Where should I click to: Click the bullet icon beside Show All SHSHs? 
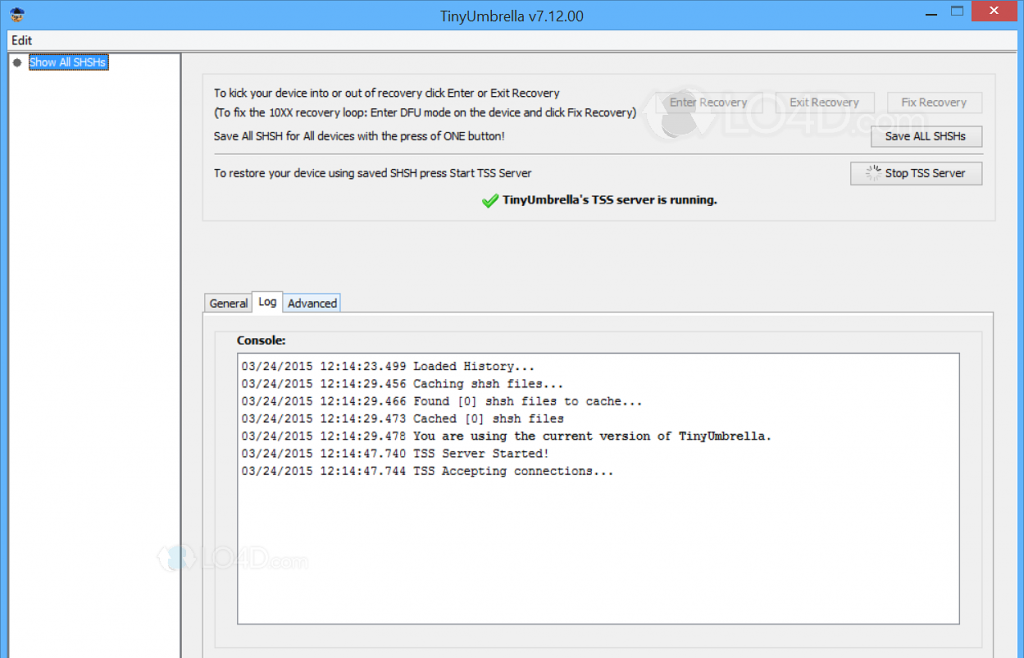point(17,62)
